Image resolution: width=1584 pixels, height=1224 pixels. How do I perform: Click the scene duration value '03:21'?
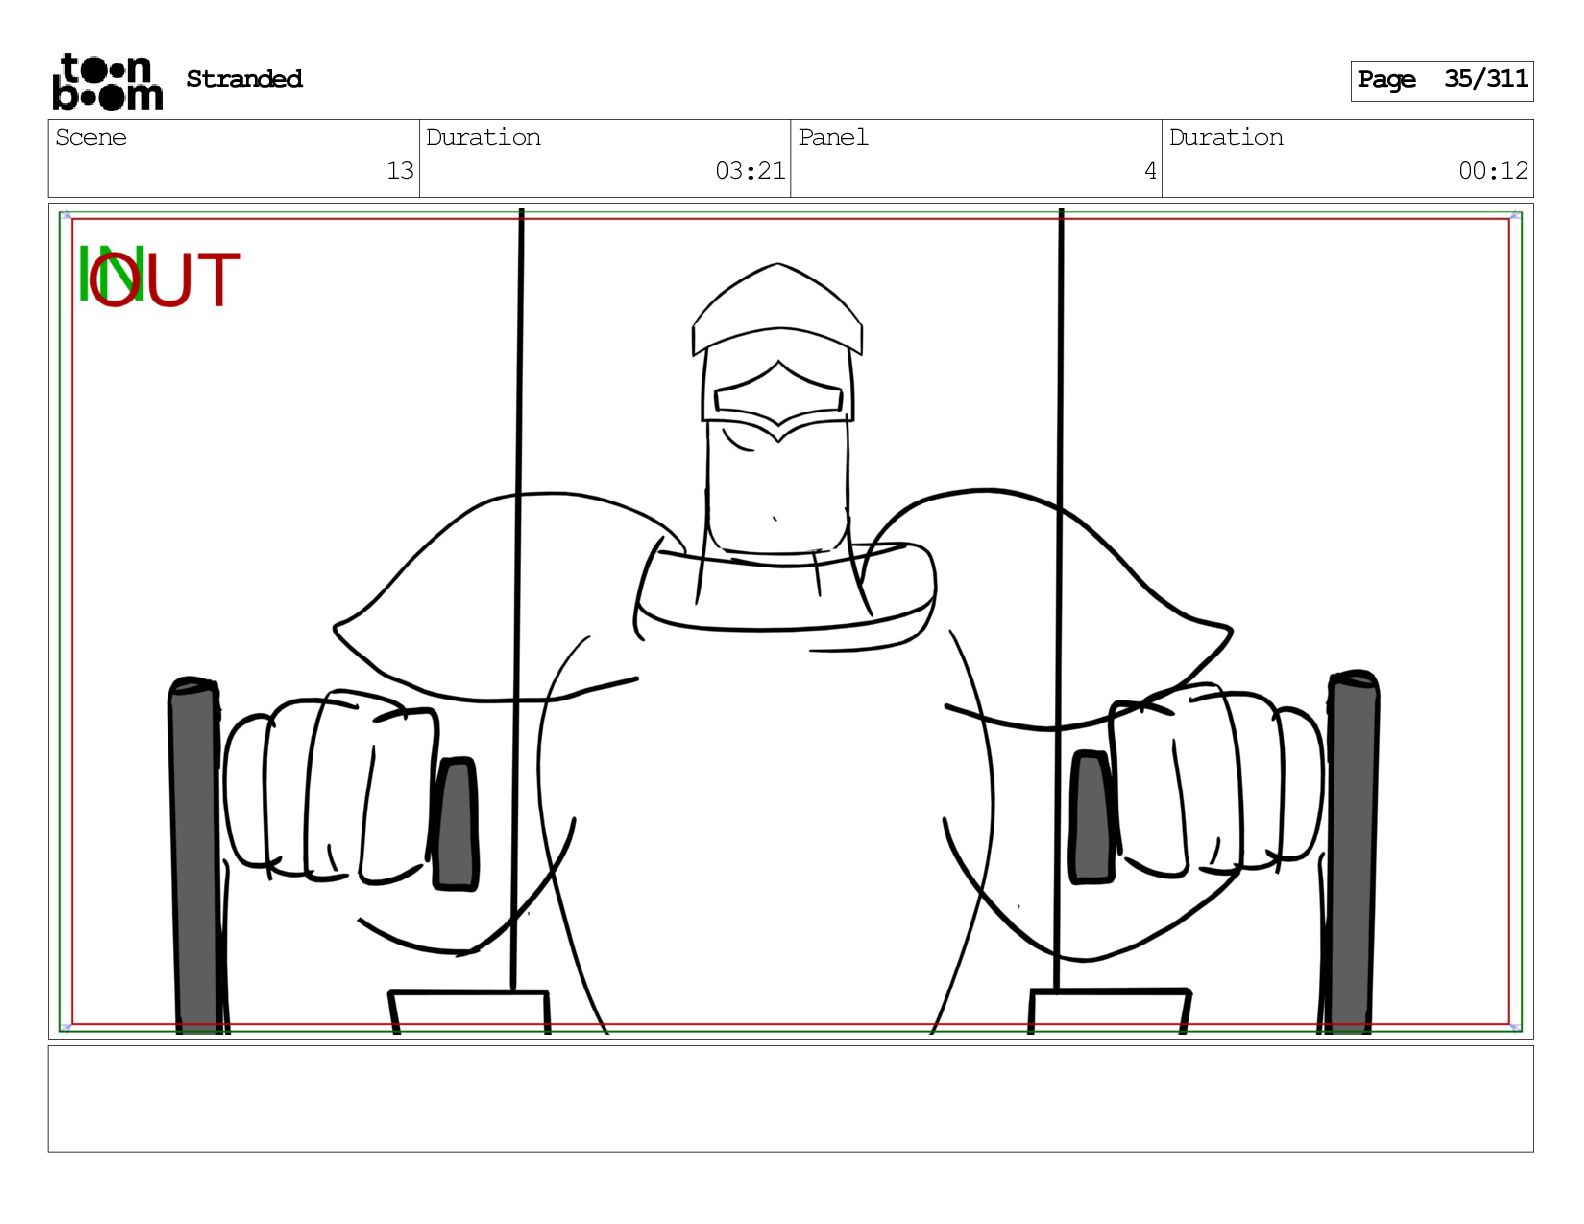pos(750,171)
